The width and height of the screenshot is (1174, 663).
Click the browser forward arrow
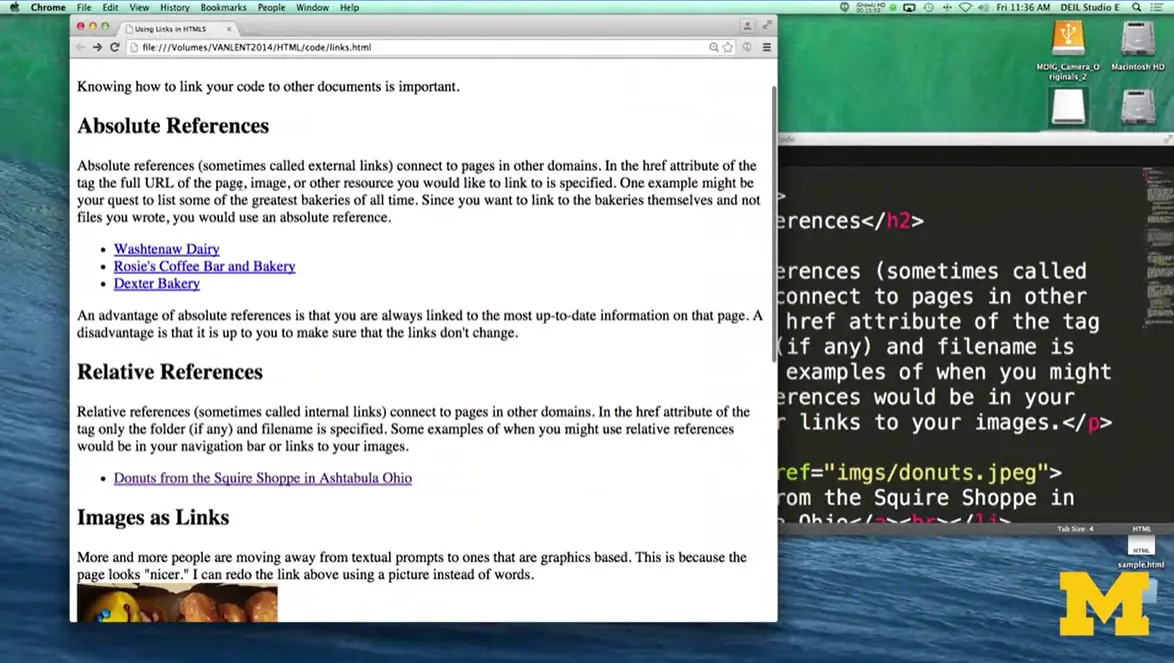pos(97,47)
